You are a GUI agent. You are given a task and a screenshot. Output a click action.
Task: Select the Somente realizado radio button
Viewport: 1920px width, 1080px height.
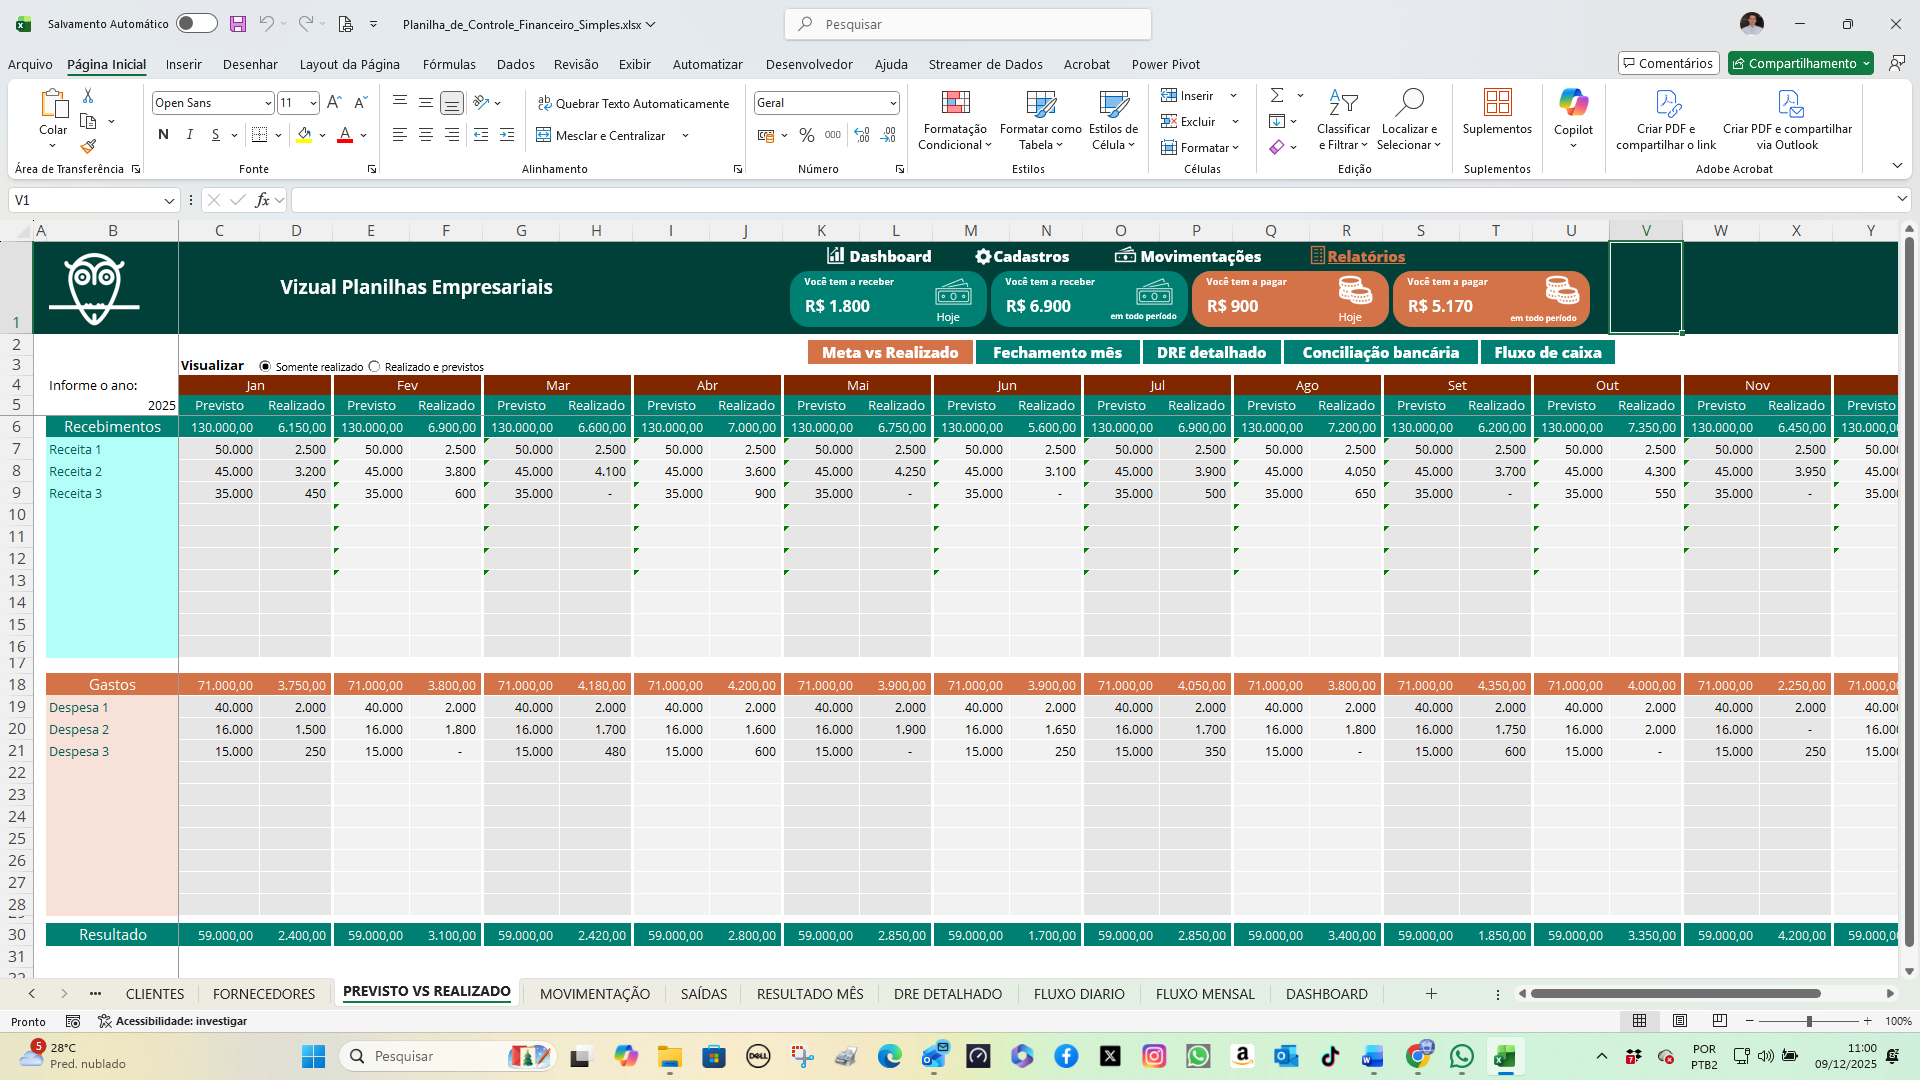pyautogui.click(x=265, y=367)
